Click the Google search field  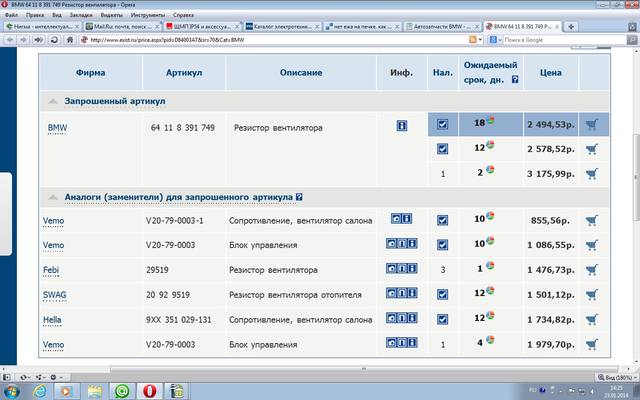pos(563,40)
